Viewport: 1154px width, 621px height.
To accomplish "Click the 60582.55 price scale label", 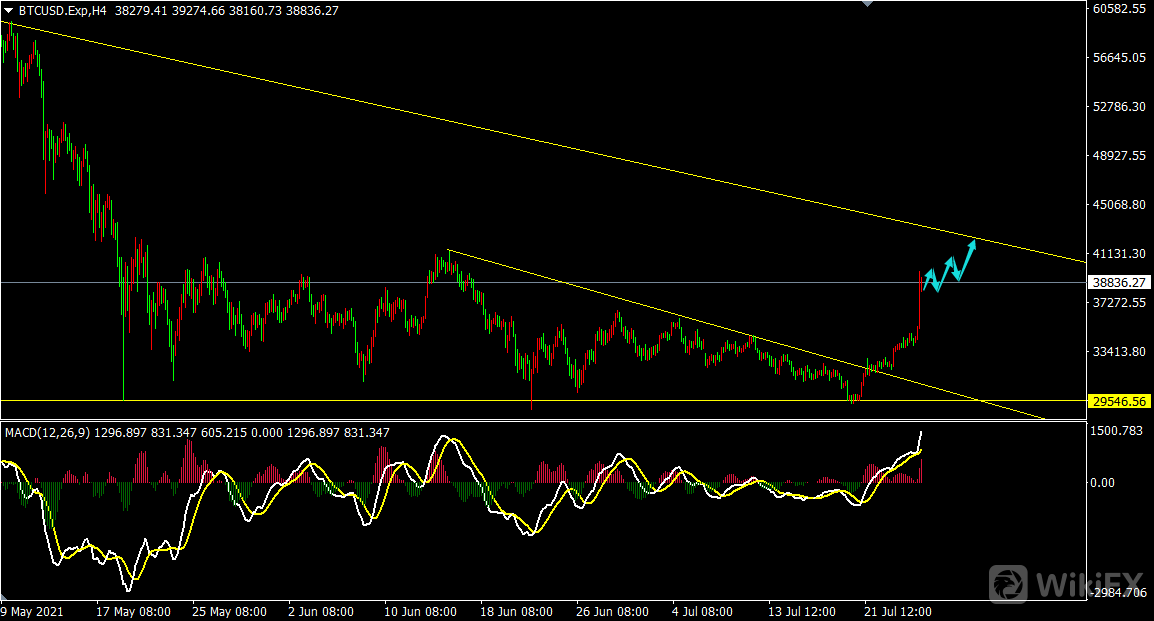I will click(1119, 9).
